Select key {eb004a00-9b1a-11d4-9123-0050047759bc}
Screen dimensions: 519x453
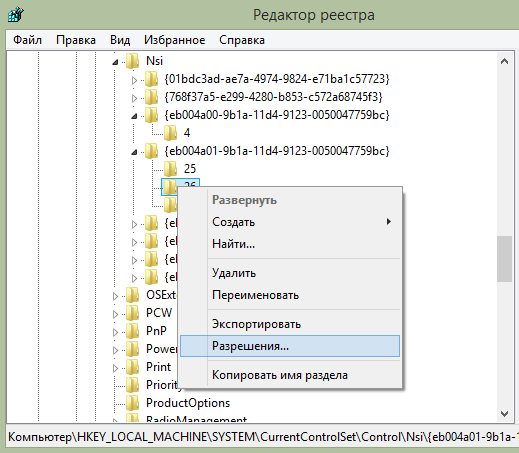click(x=277, y=115)
